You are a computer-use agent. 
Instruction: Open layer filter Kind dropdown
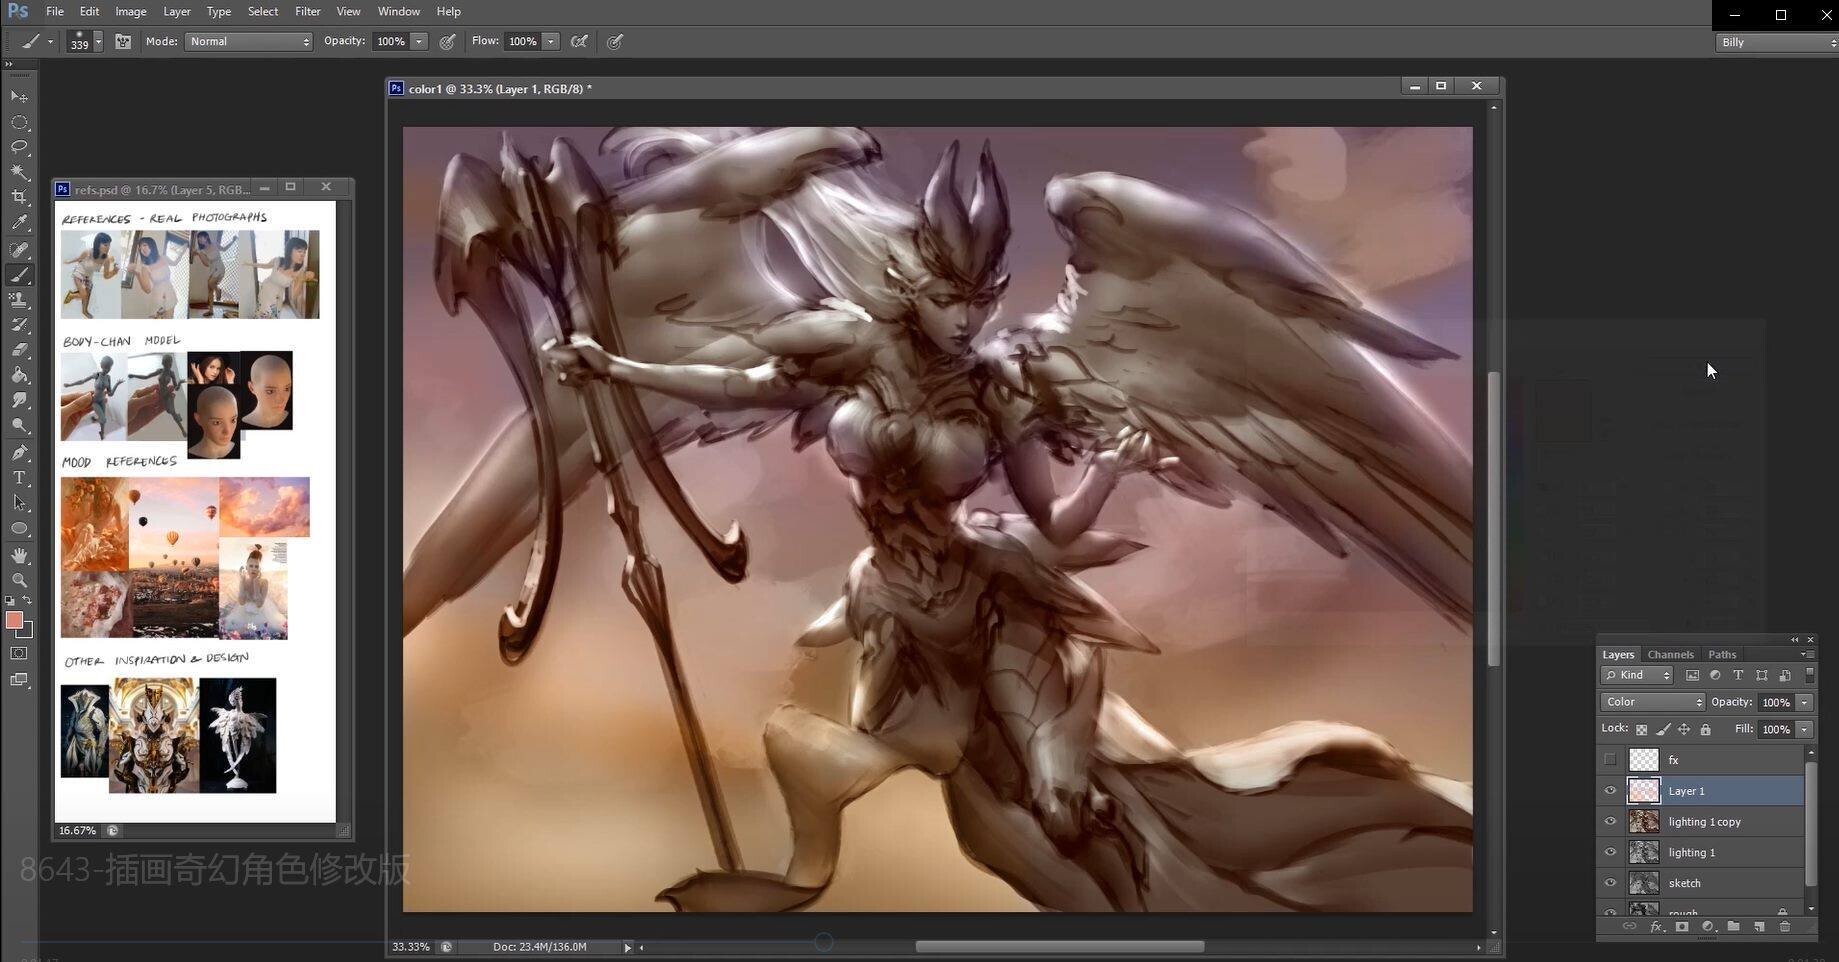coord(1637,676)
